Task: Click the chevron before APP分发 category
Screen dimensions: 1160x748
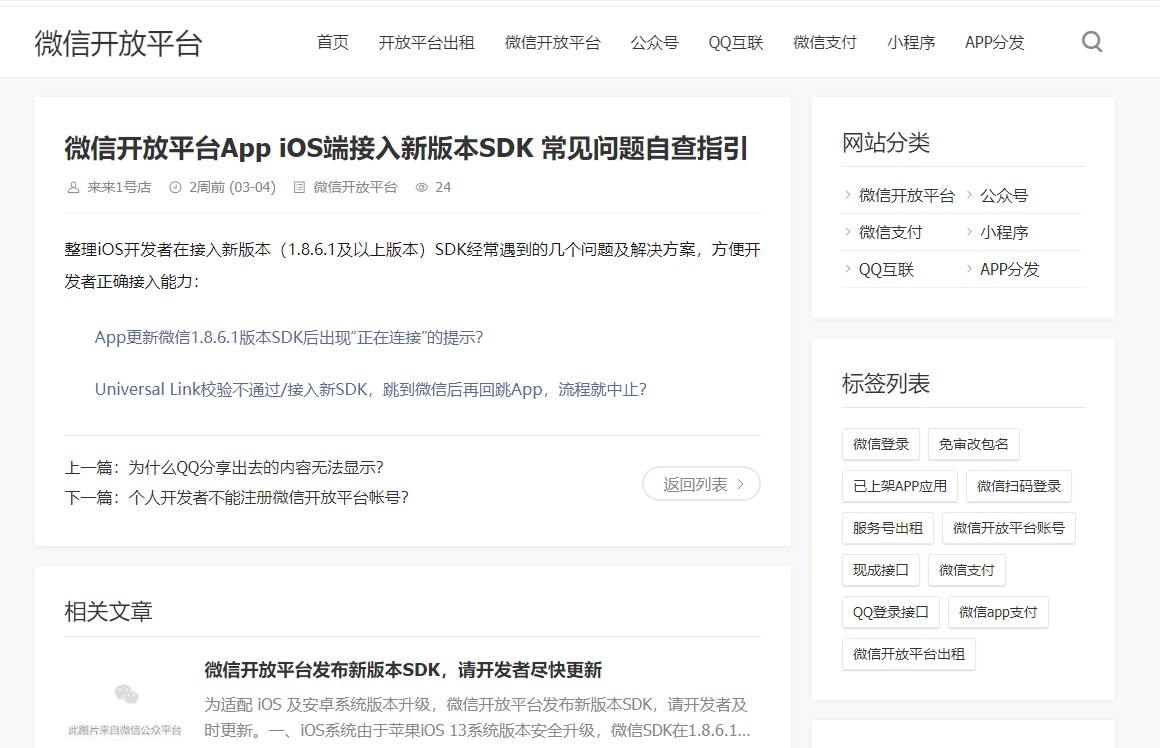Action: [969, 269]
